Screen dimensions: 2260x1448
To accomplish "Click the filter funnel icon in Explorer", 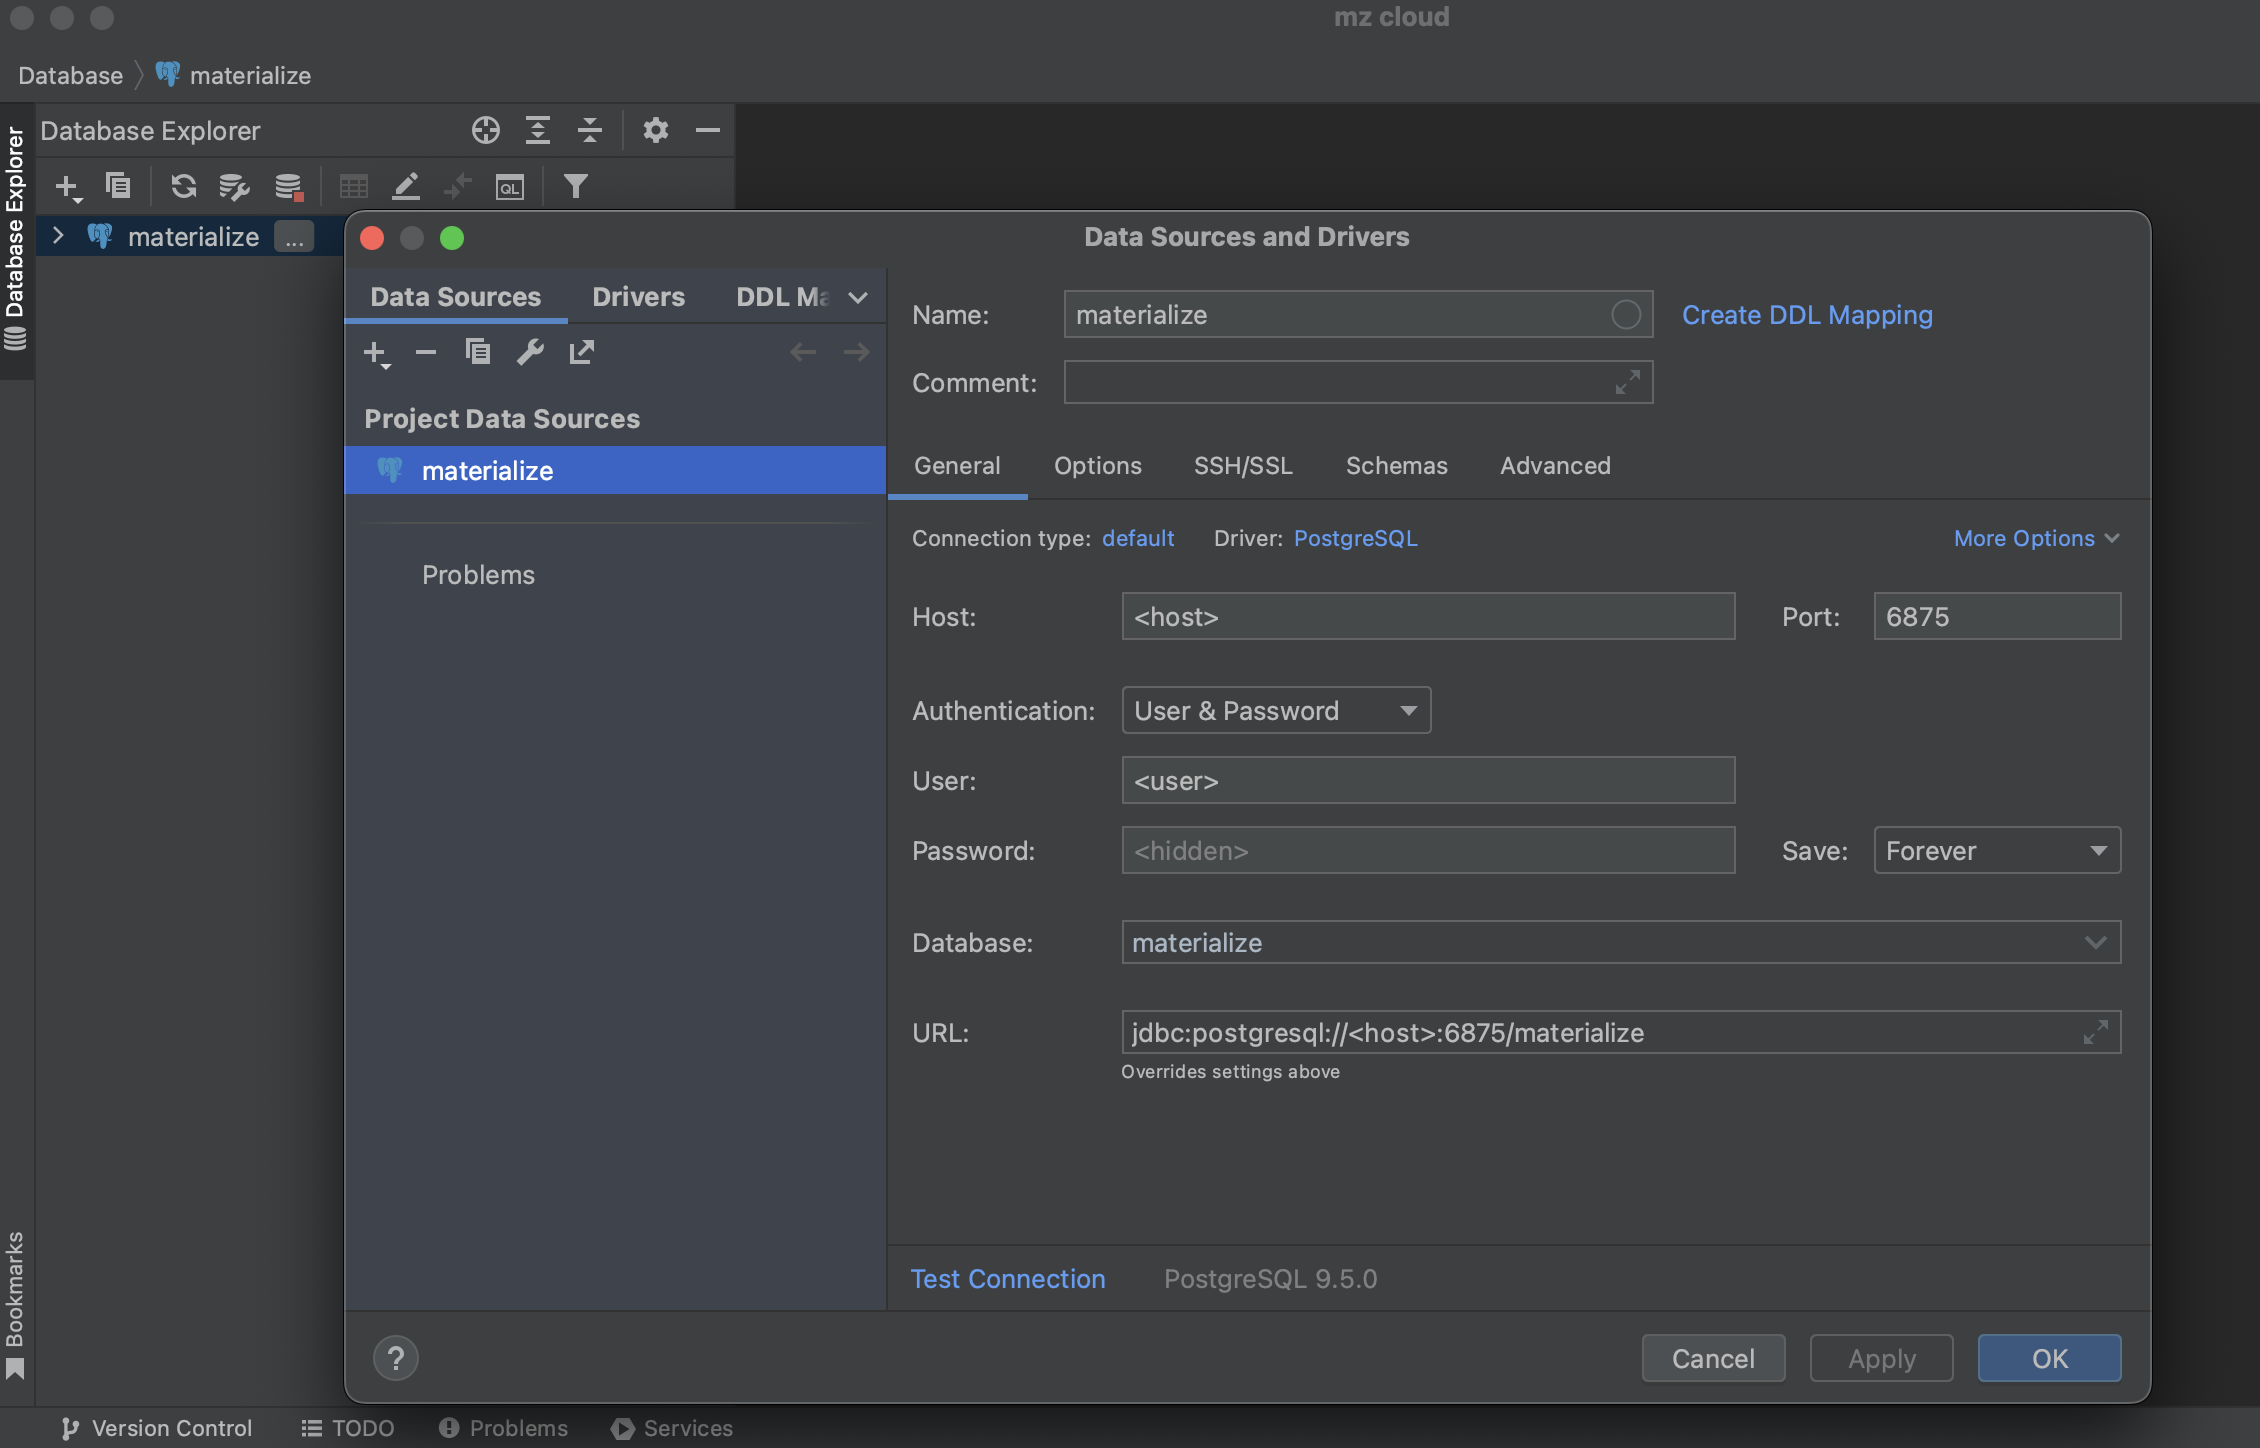I will [576, 186].
